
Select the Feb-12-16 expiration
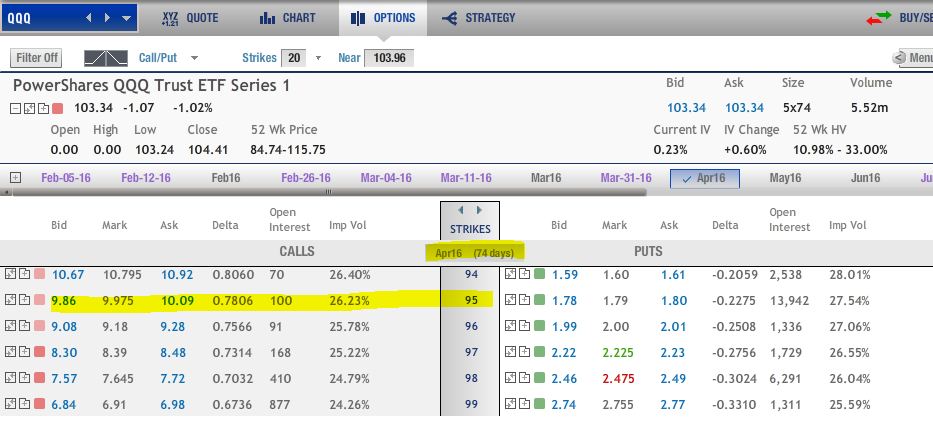coord(146,178)
